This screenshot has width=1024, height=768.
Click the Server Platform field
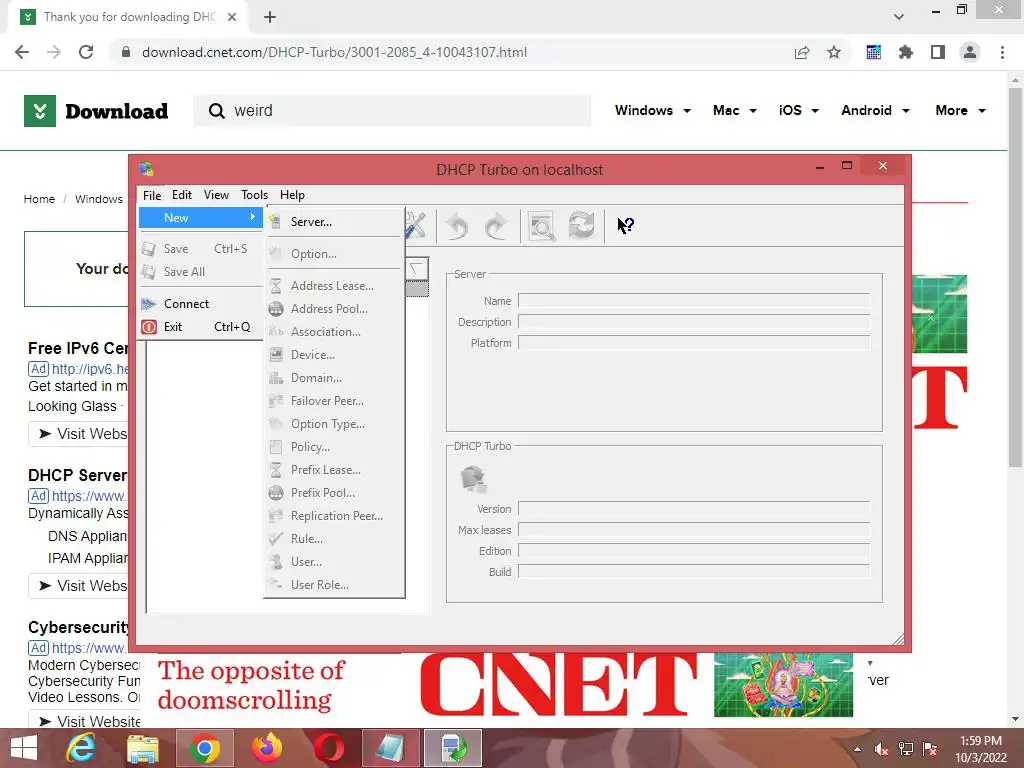pyautogui.click(x=694, y=343)
